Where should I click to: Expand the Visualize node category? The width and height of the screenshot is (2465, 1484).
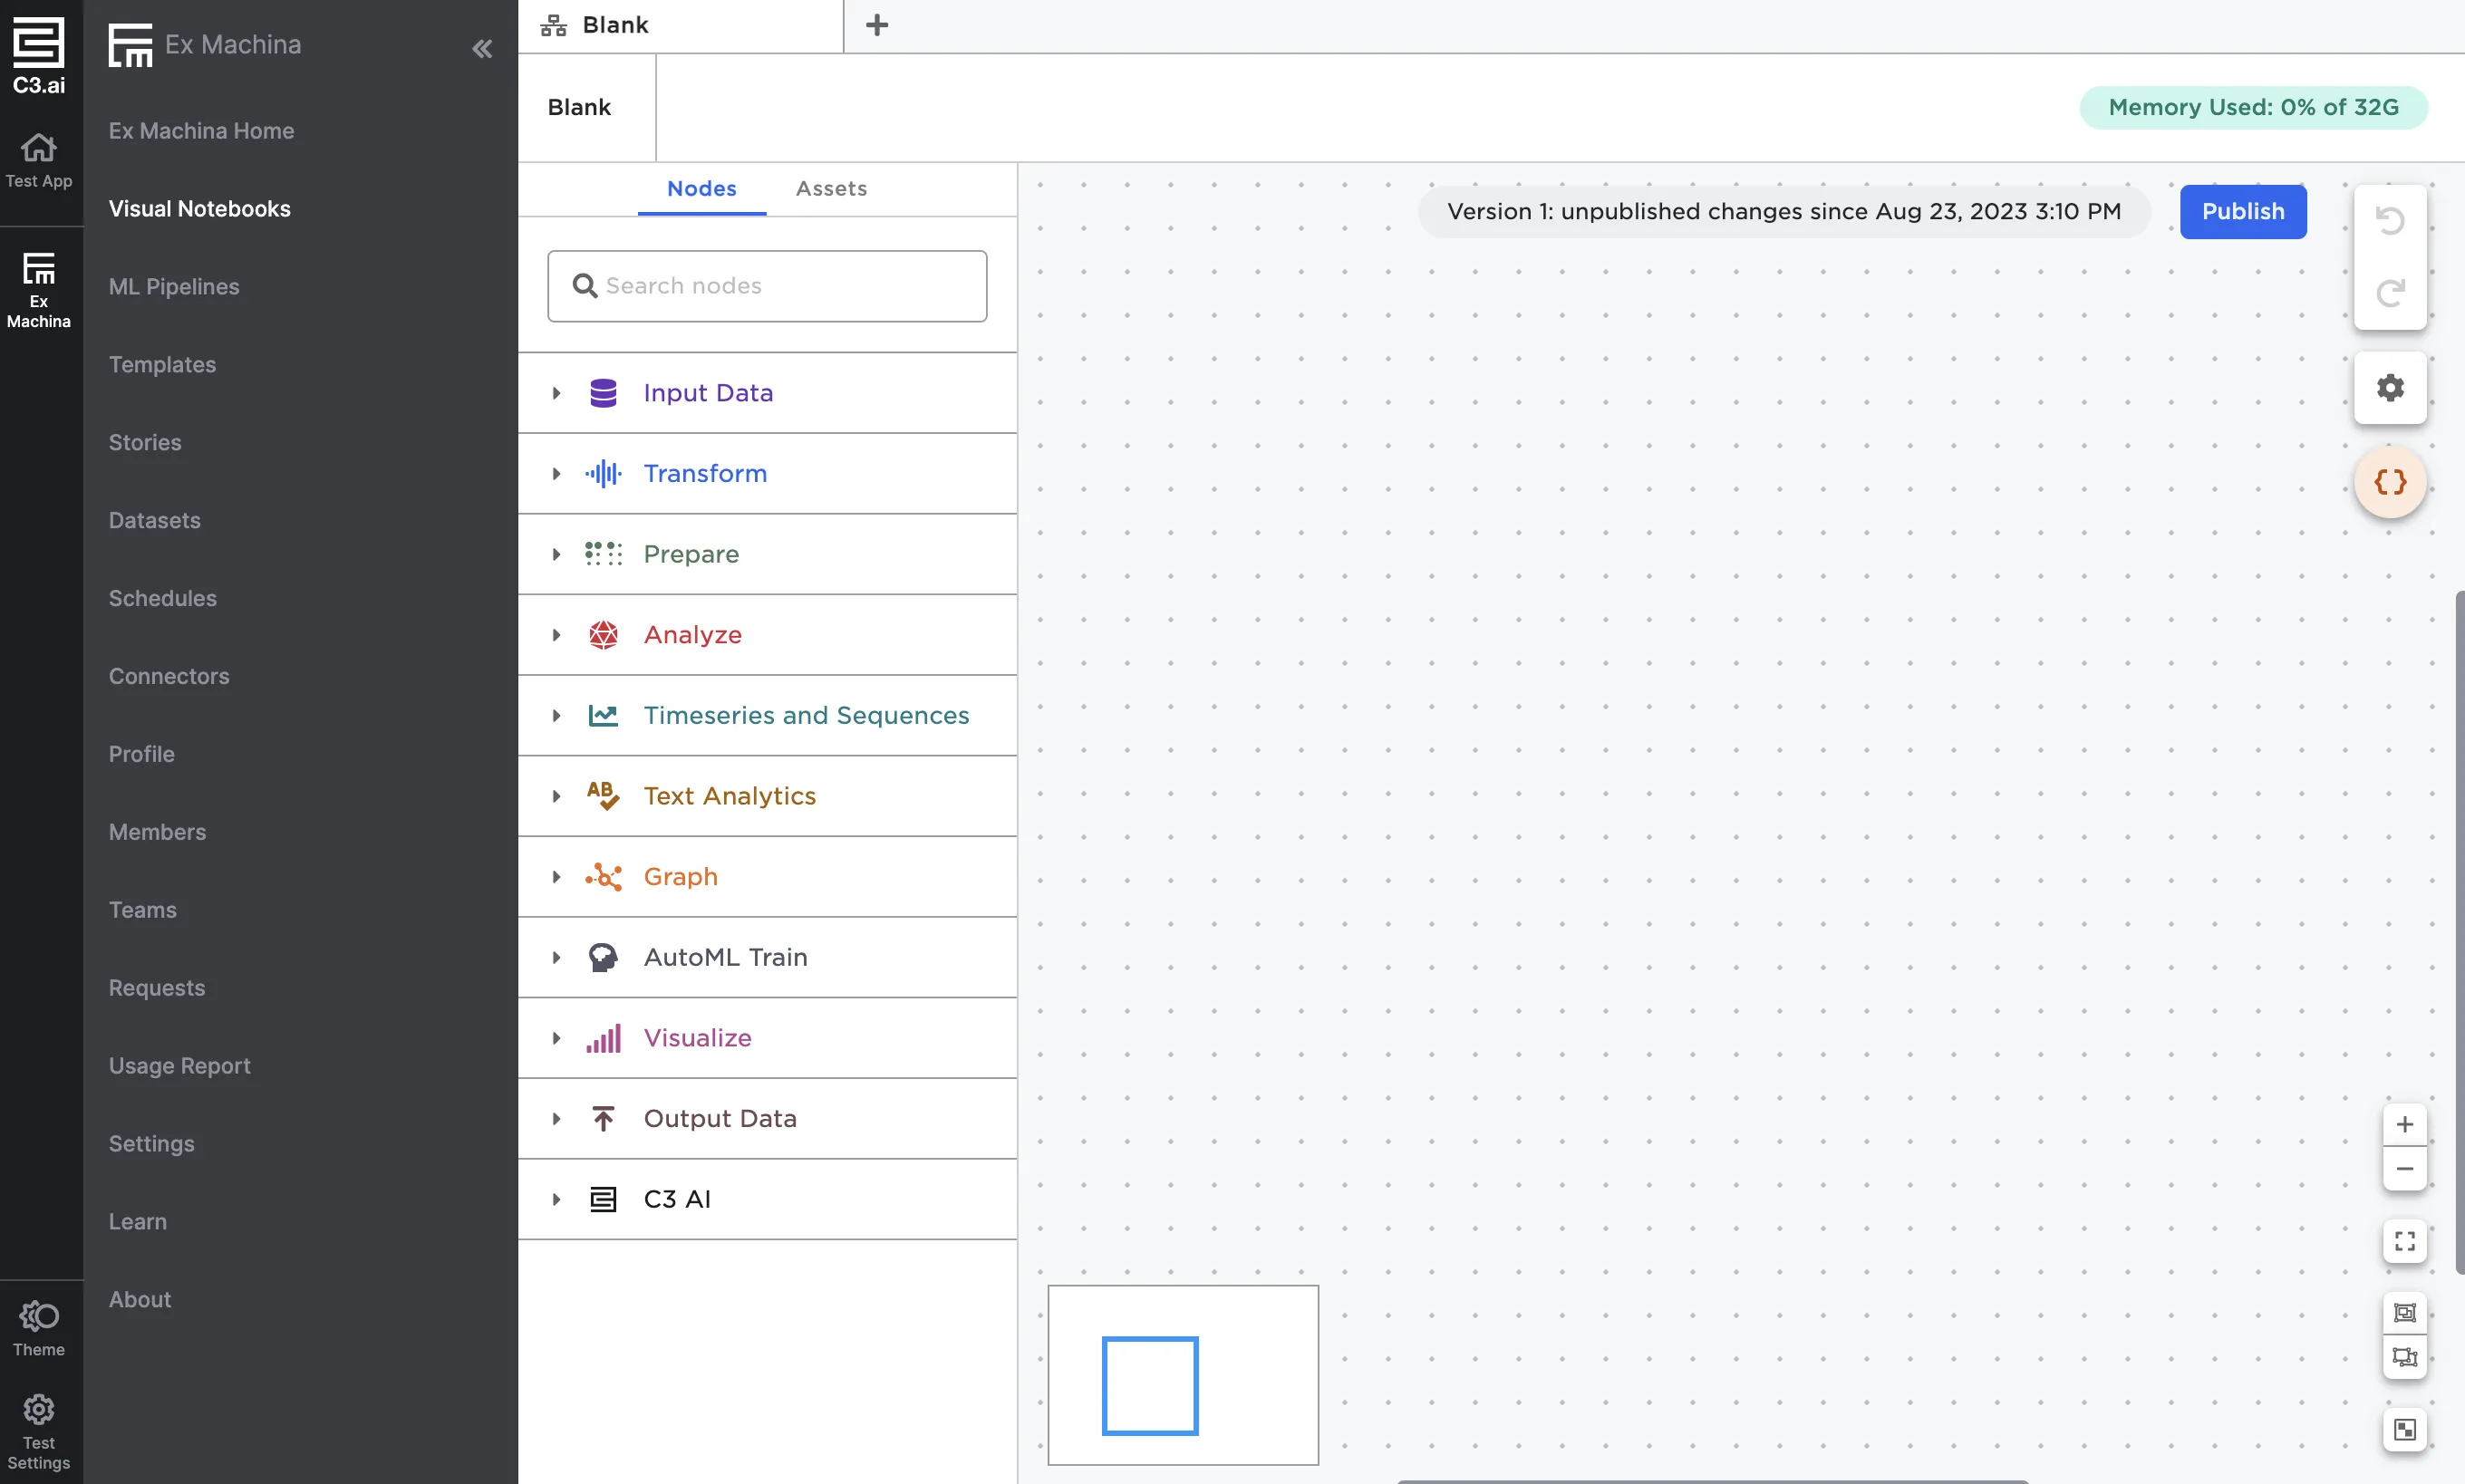click(x=556, y=1038)
